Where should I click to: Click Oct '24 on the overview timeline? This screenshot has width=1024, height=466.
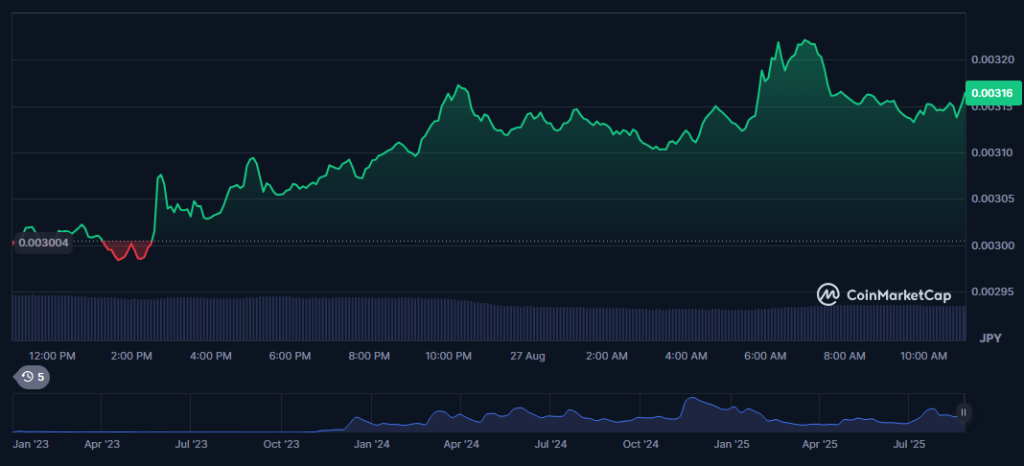click(640, 443)
